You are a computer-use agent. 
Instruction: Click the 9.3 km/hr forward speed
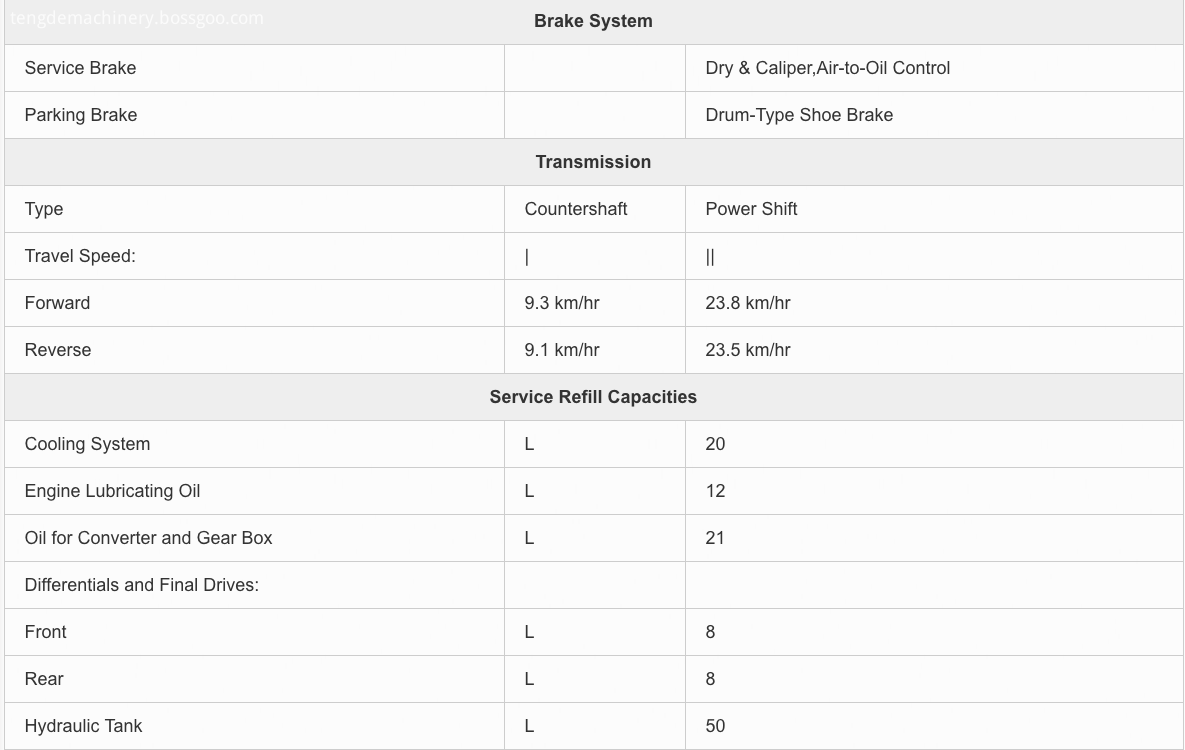[562, 303]
